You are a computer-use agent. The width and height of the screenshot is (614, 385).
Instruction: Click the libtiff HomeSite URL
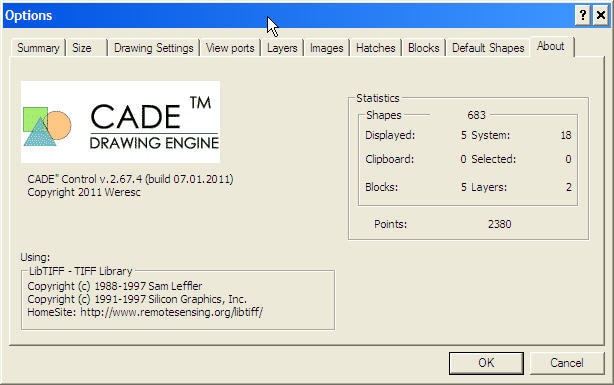pos(172,312)
